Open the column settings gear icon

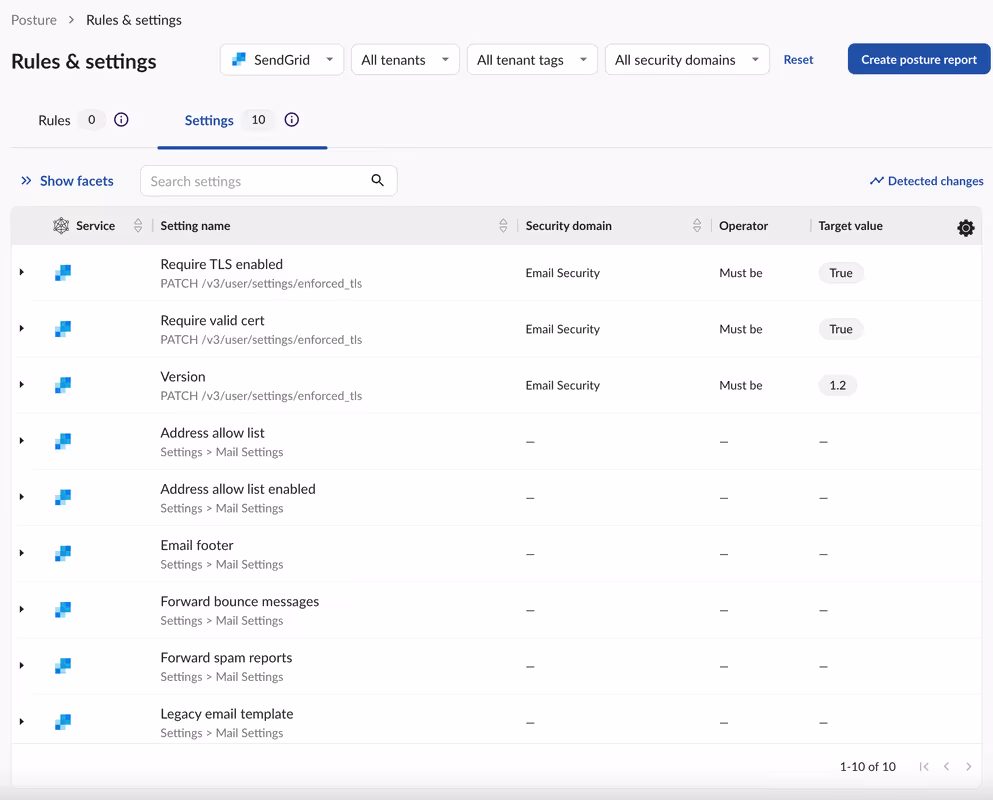coord(965,227)
